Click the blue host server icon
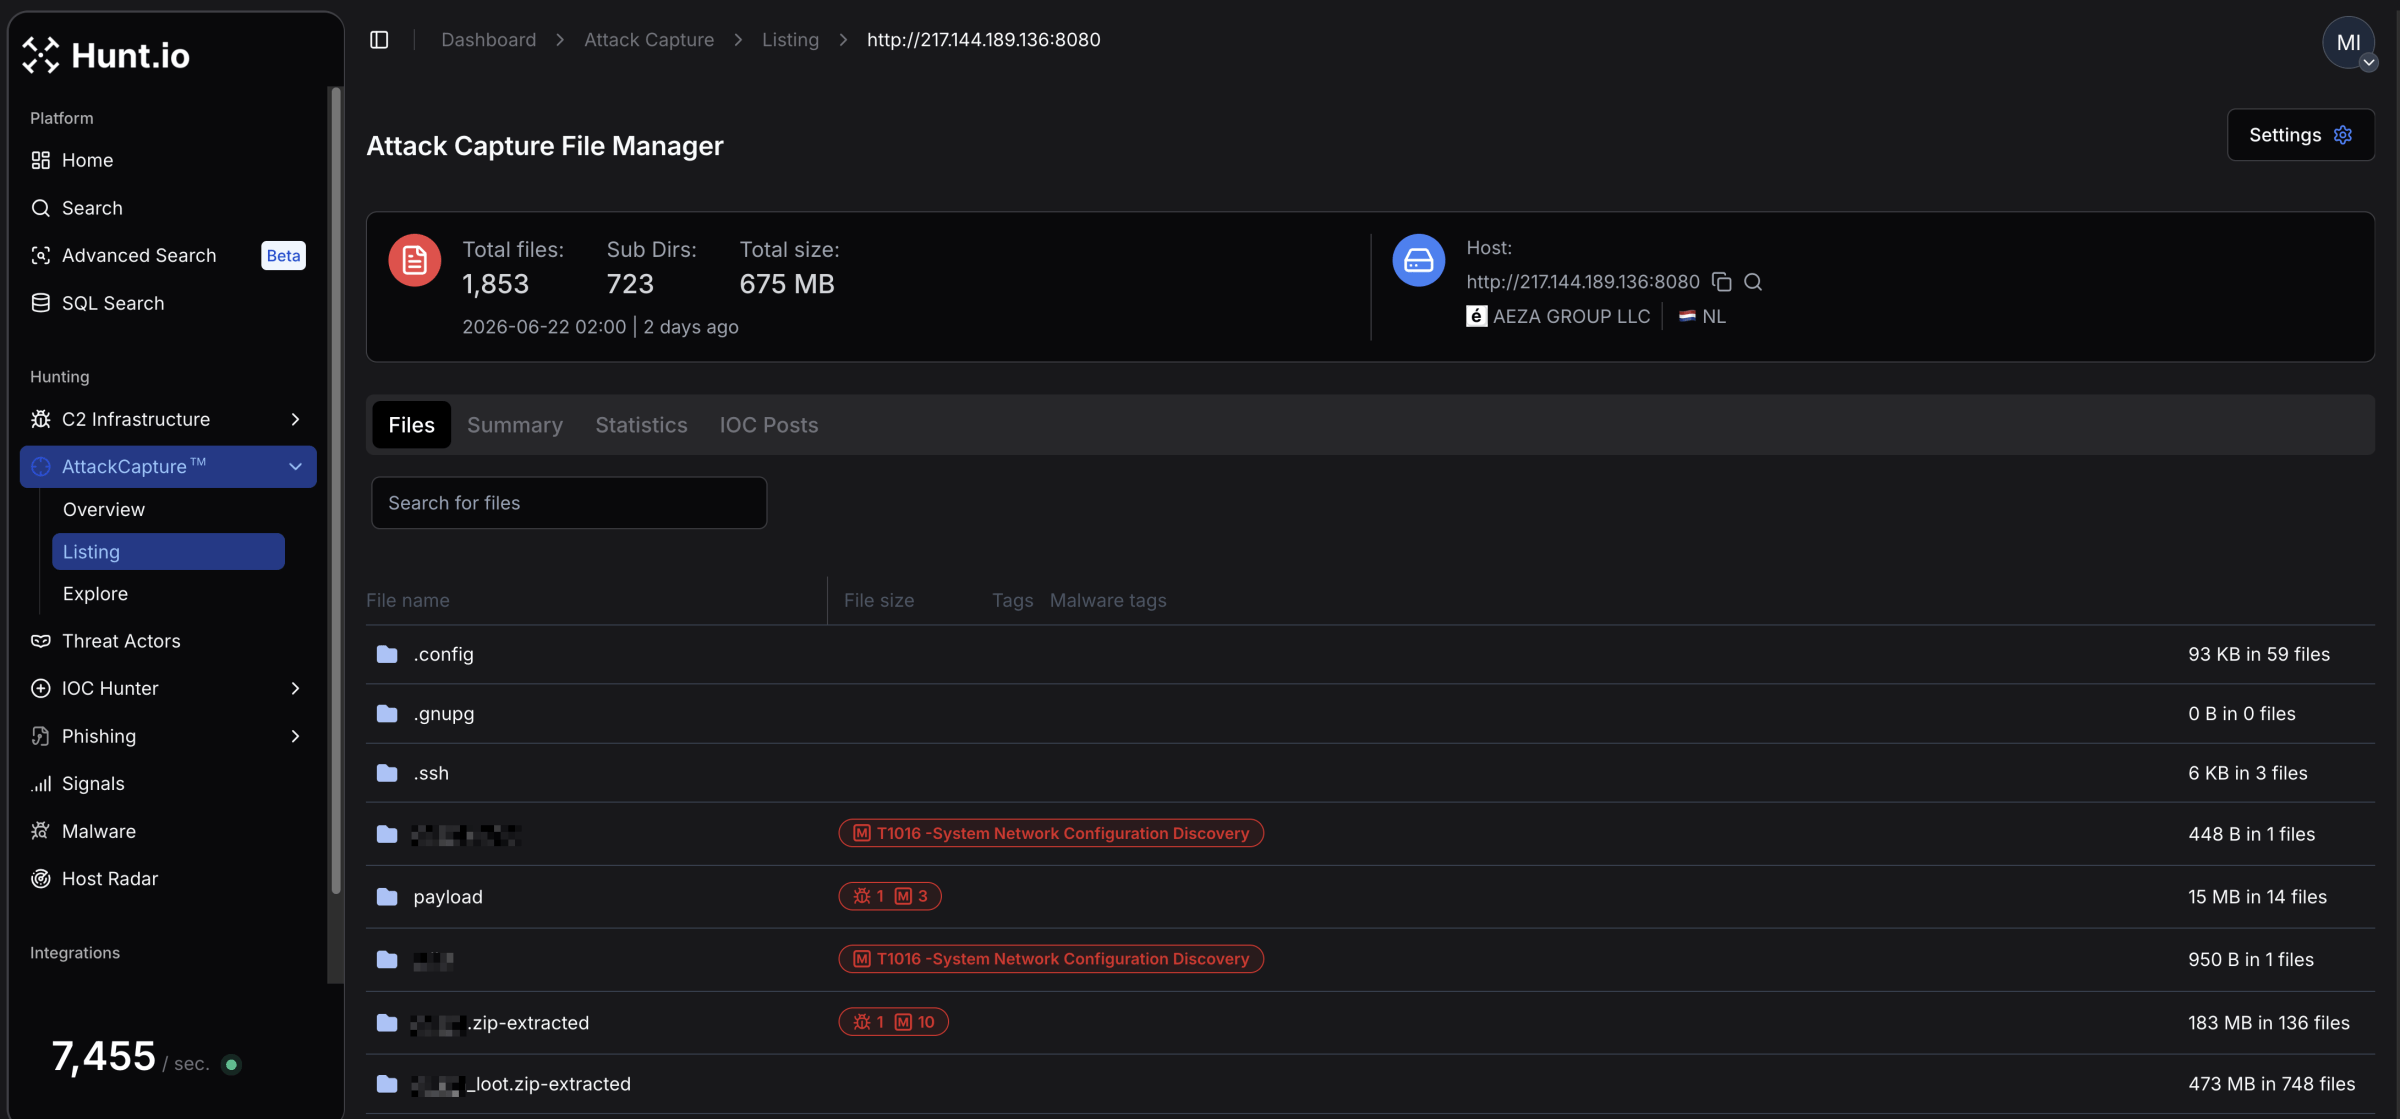2400x1119 pixels. coord(1418,260)
